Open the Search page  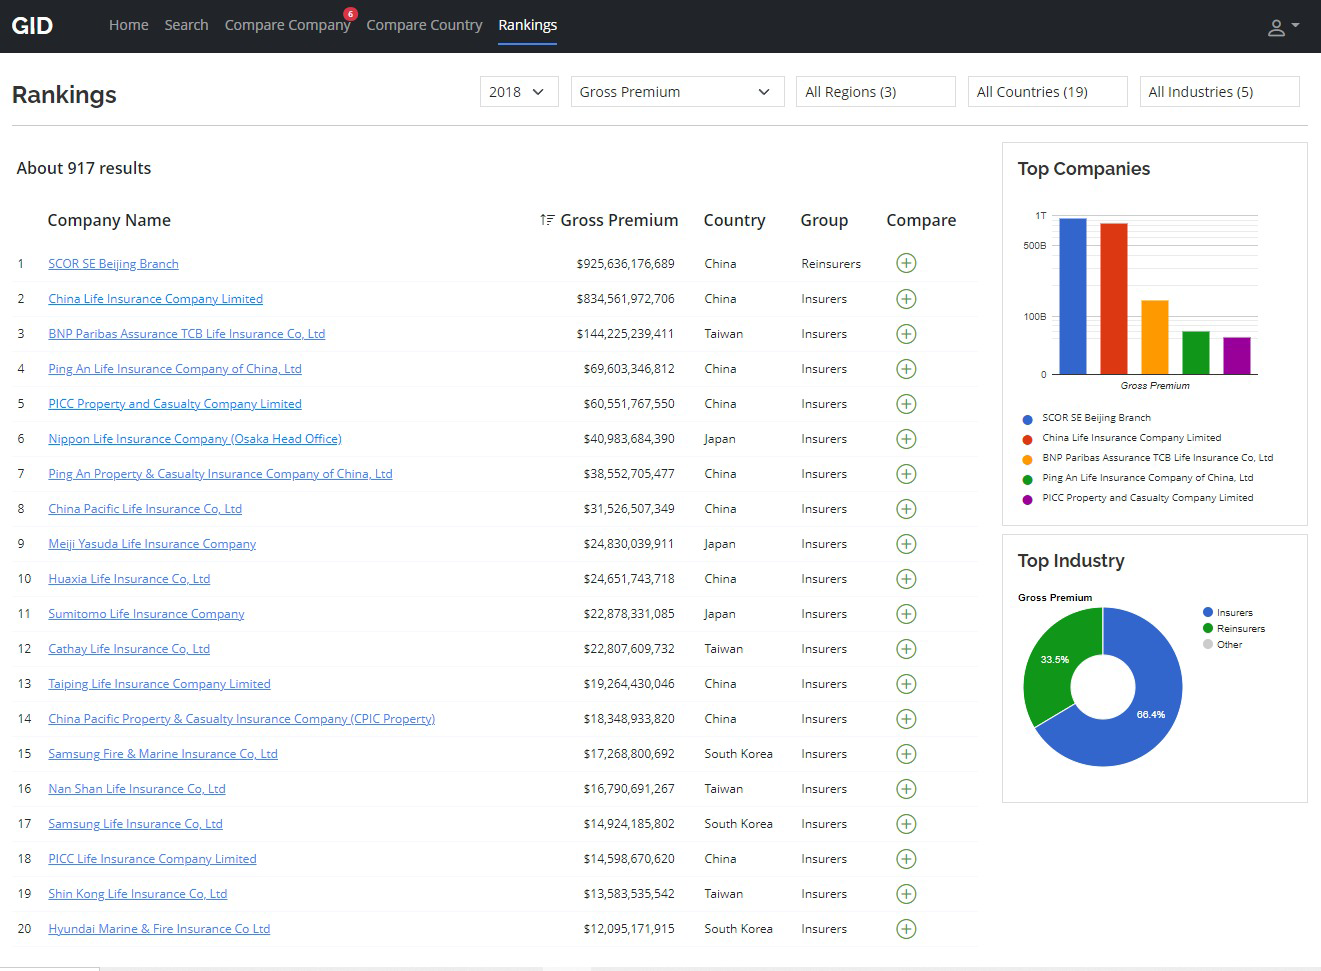click(186, 25)
